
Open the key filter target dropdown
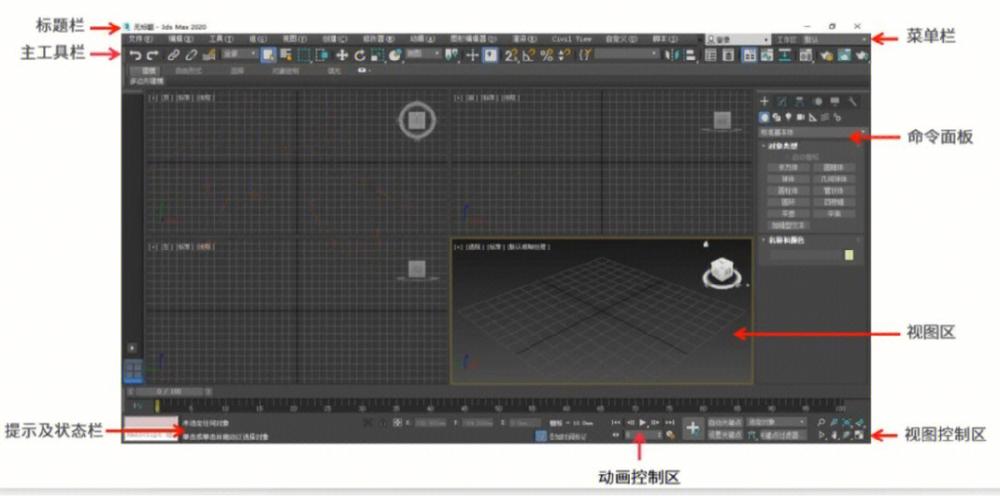[x=776, y=422]
